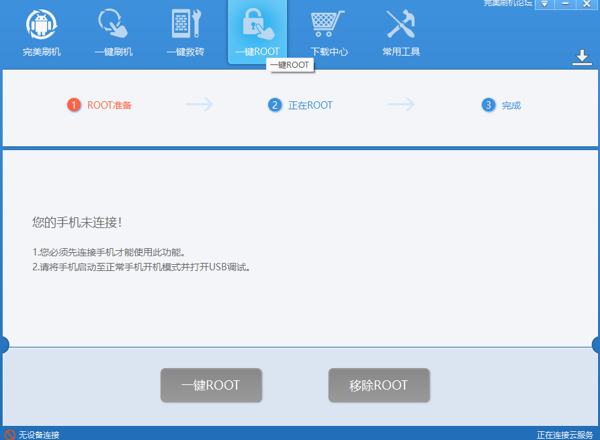Click the 正在连接云服务 status text

[565, 434]
